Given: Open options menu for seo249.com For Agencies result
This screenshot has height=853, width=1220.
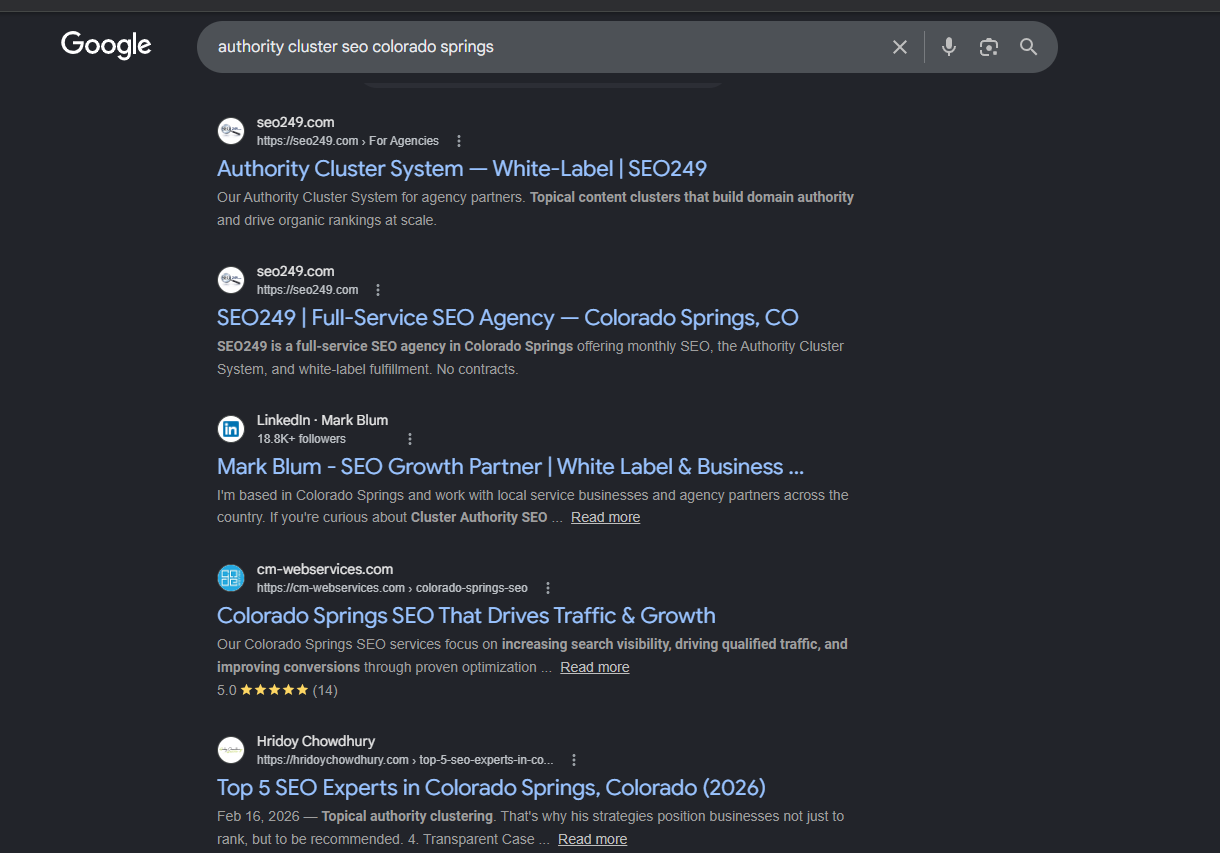Looking at the screenshot, I should coord(459,141).
